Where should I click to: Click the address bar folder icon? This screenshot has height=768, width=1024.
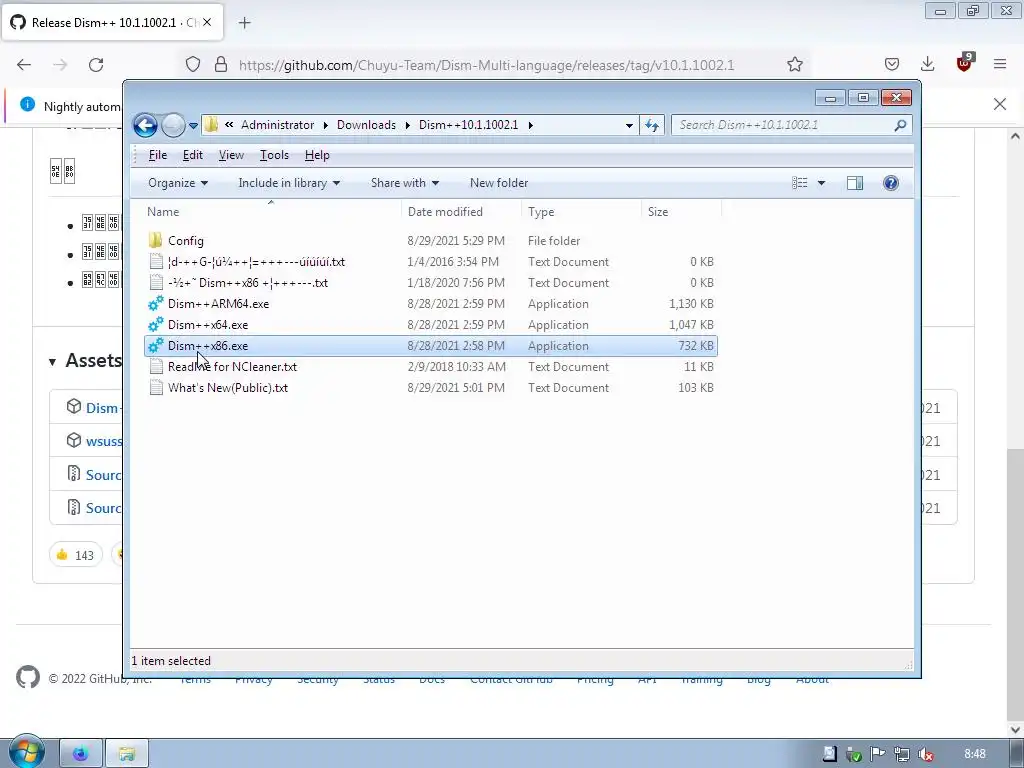[x=211, y=125]
